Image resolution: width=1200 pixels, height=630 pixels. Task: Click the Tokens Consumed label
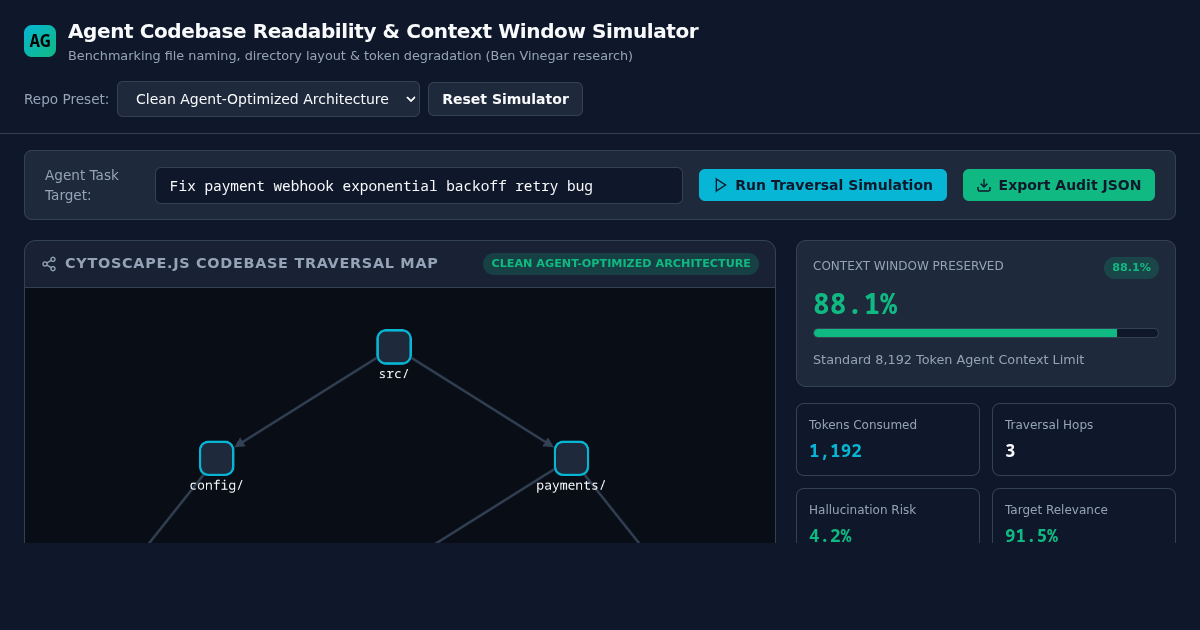(863, 425)
